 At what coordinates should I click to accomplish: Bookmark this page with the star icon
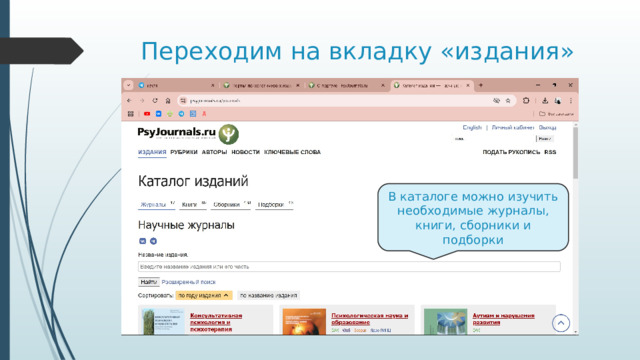tap(508, 100)
